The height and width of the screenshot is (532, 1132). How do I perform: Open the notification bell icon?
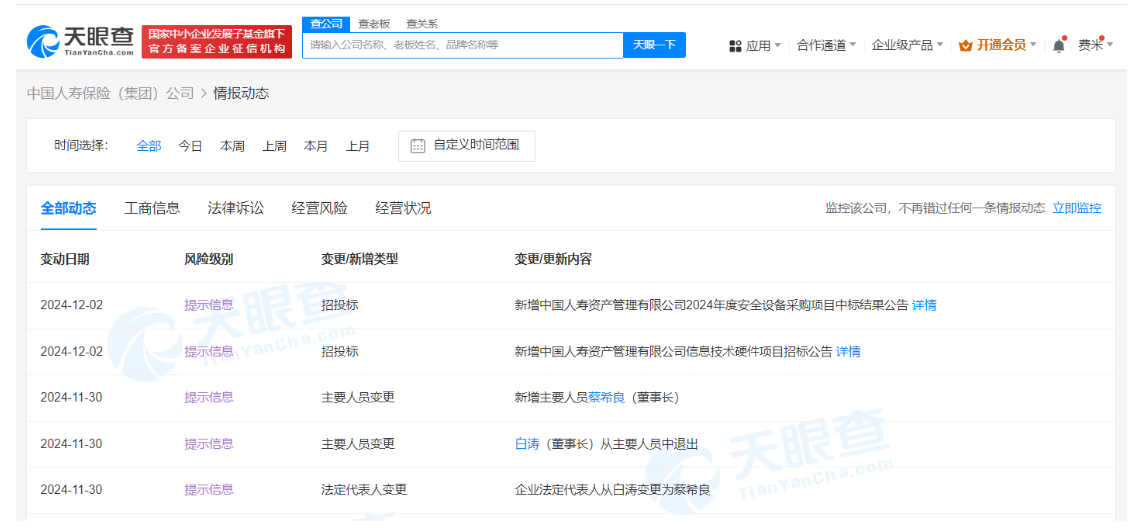[1058, 45]
